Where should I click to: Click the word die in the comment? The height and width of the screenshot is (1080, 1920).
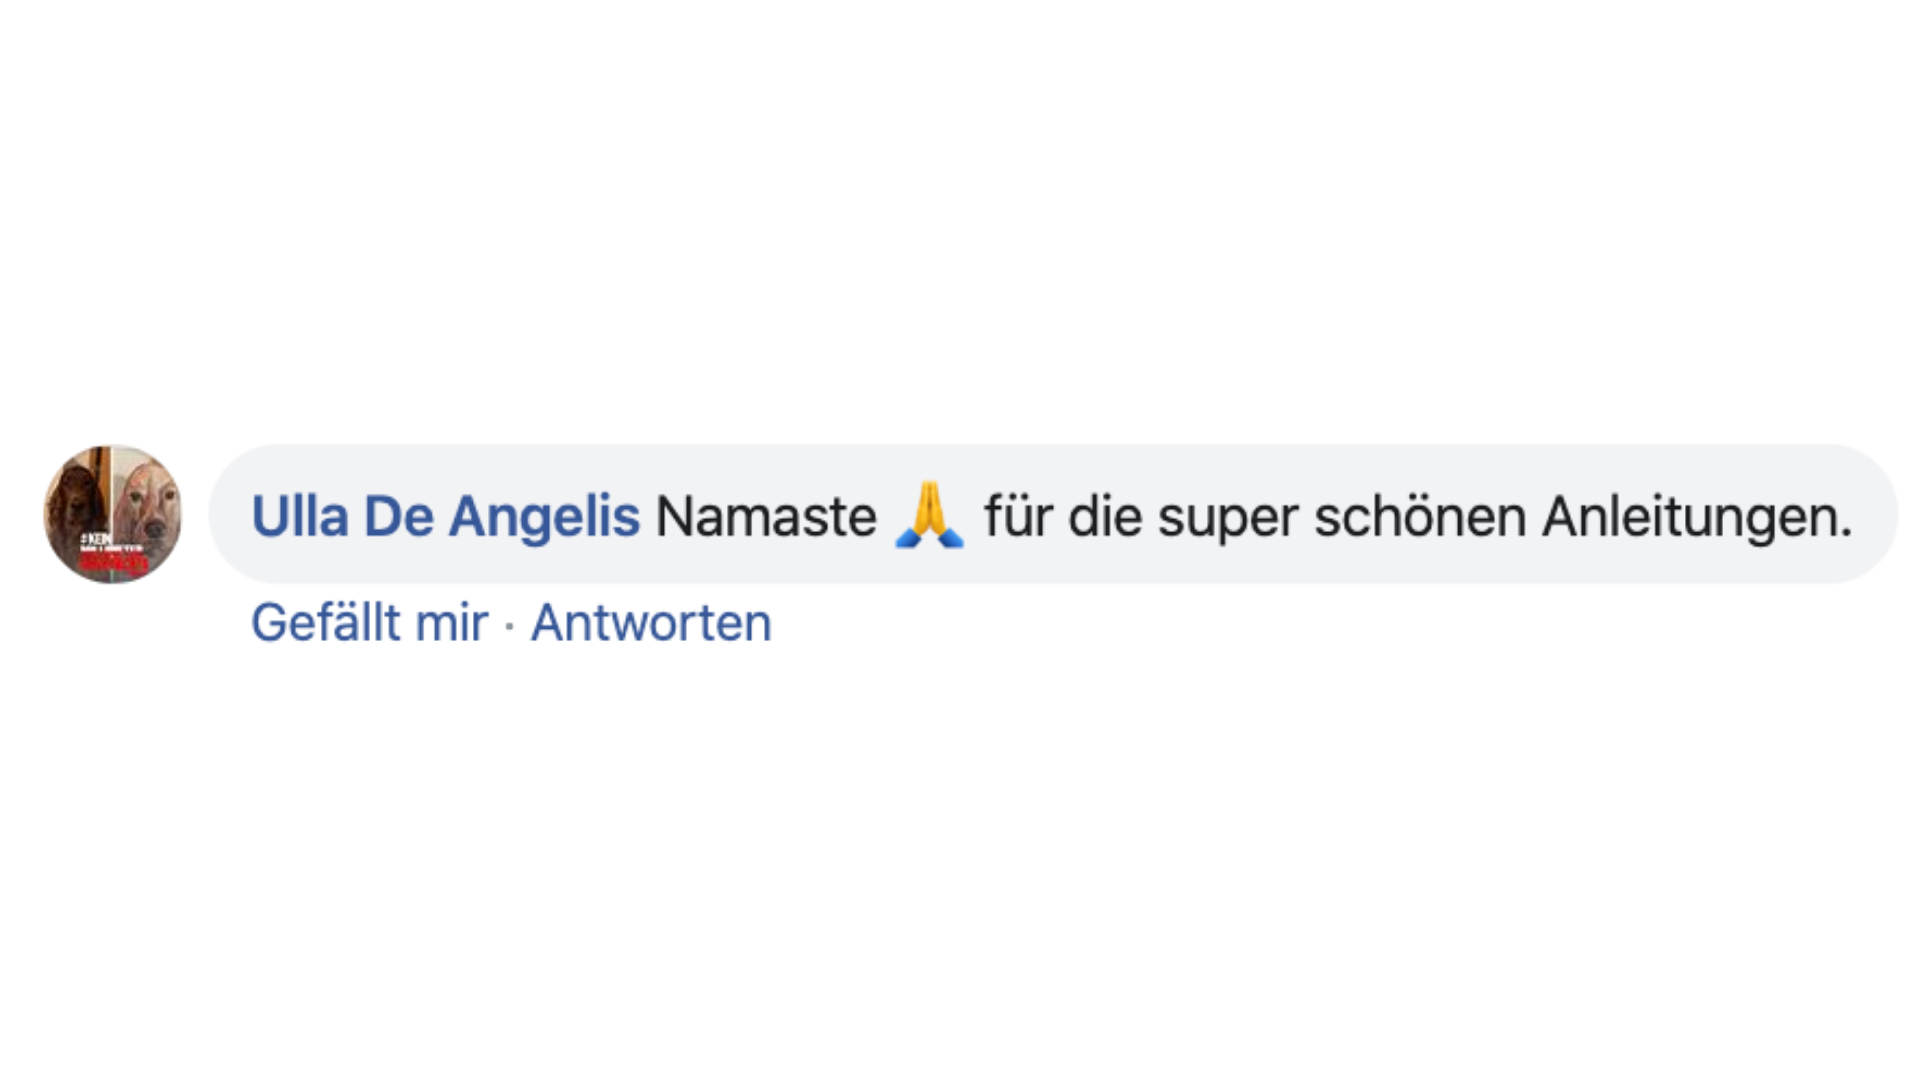[x=1105, y=517]
